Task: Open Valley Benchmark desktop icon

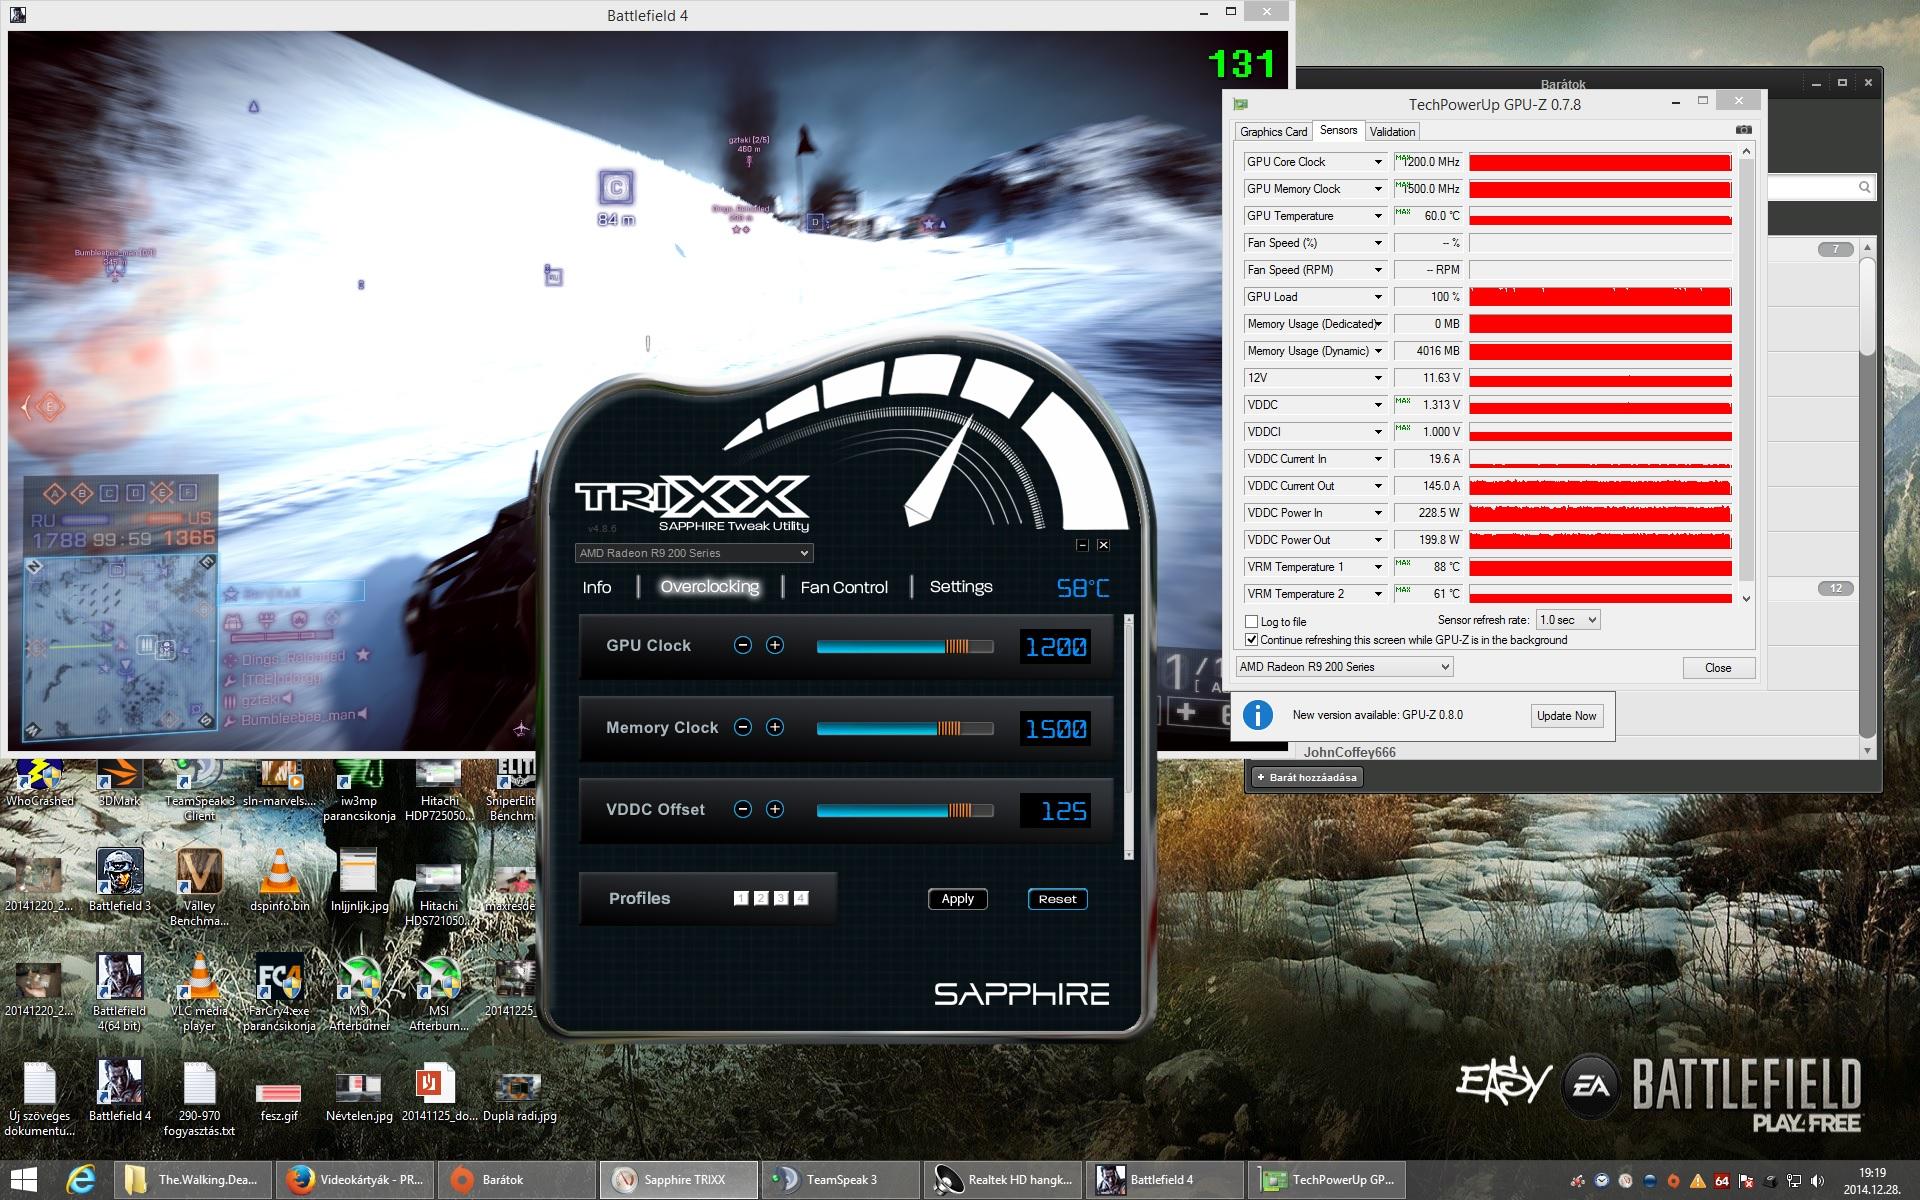Action: 199,887
